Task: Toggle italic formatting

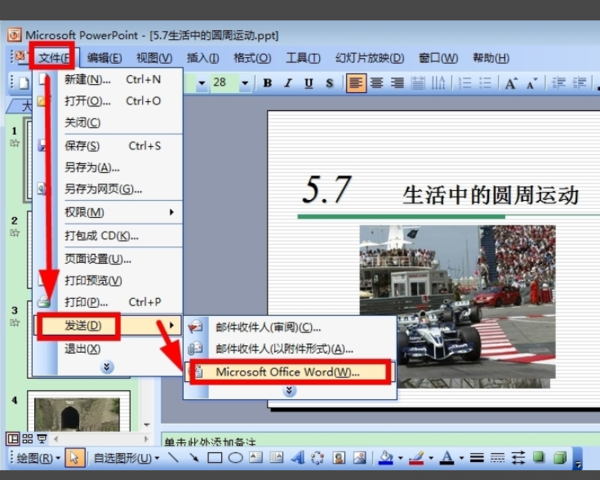Action: 288,83
